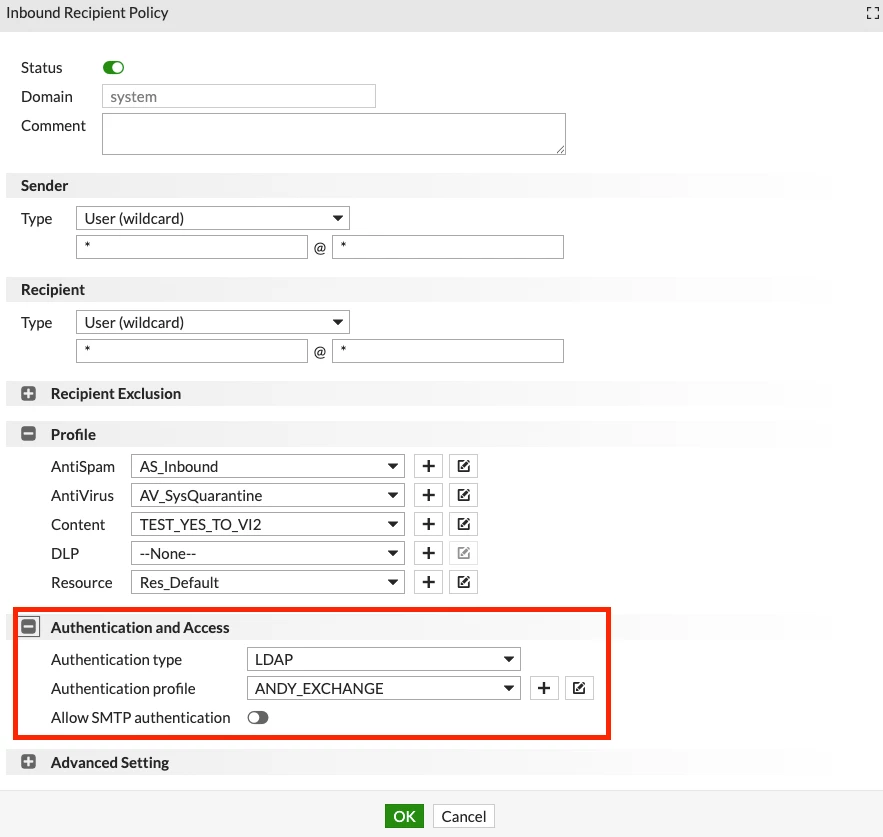
Task: Open the DLP profile dropdown
Action: (268, 554)
